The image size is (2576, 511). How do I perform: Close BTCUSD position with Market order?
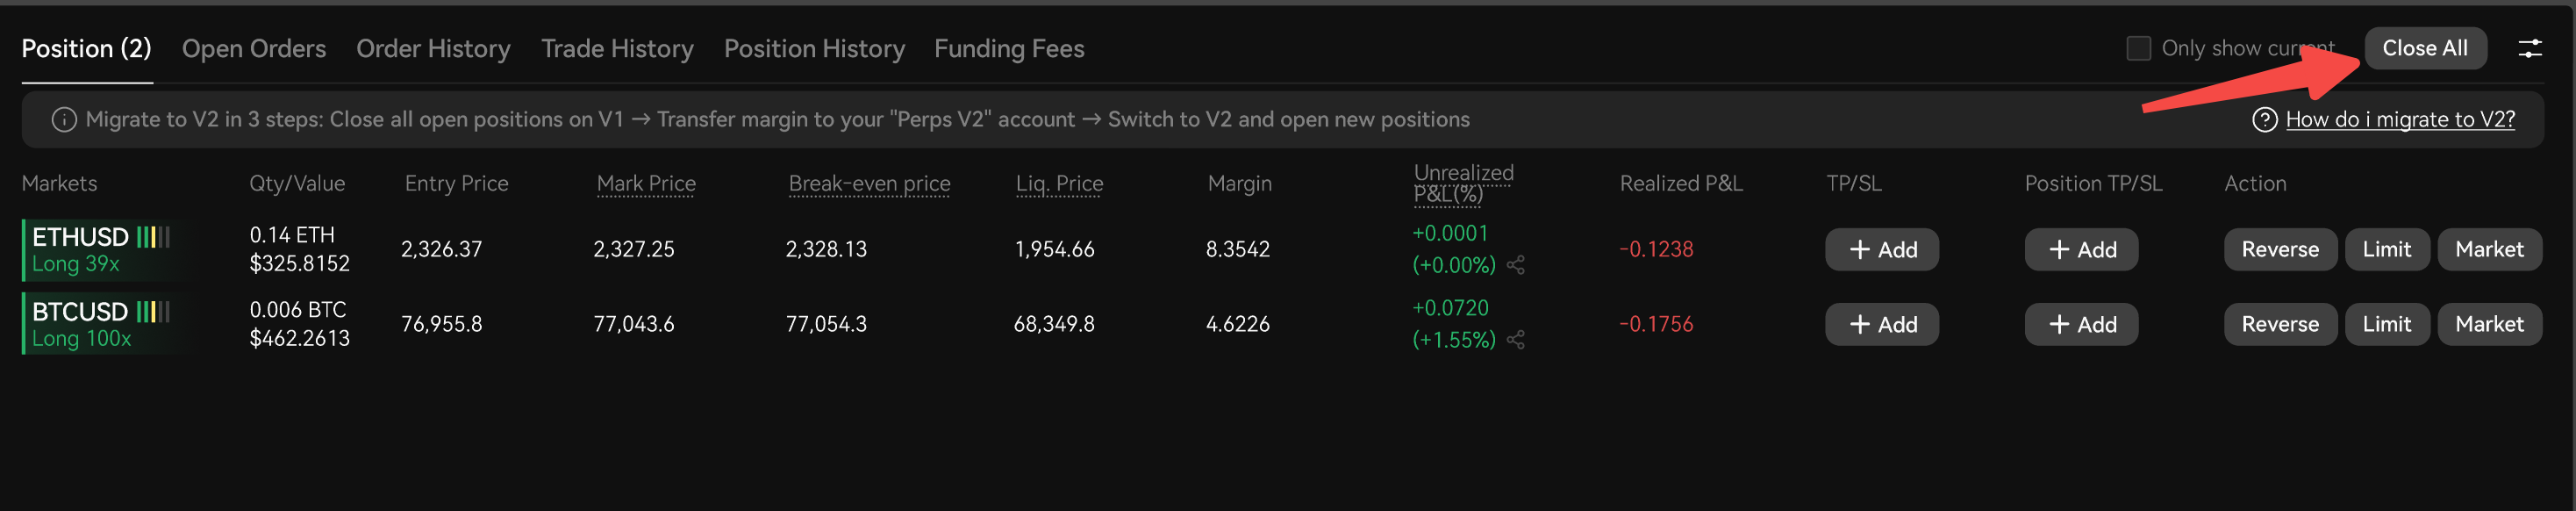point(2489,325)
